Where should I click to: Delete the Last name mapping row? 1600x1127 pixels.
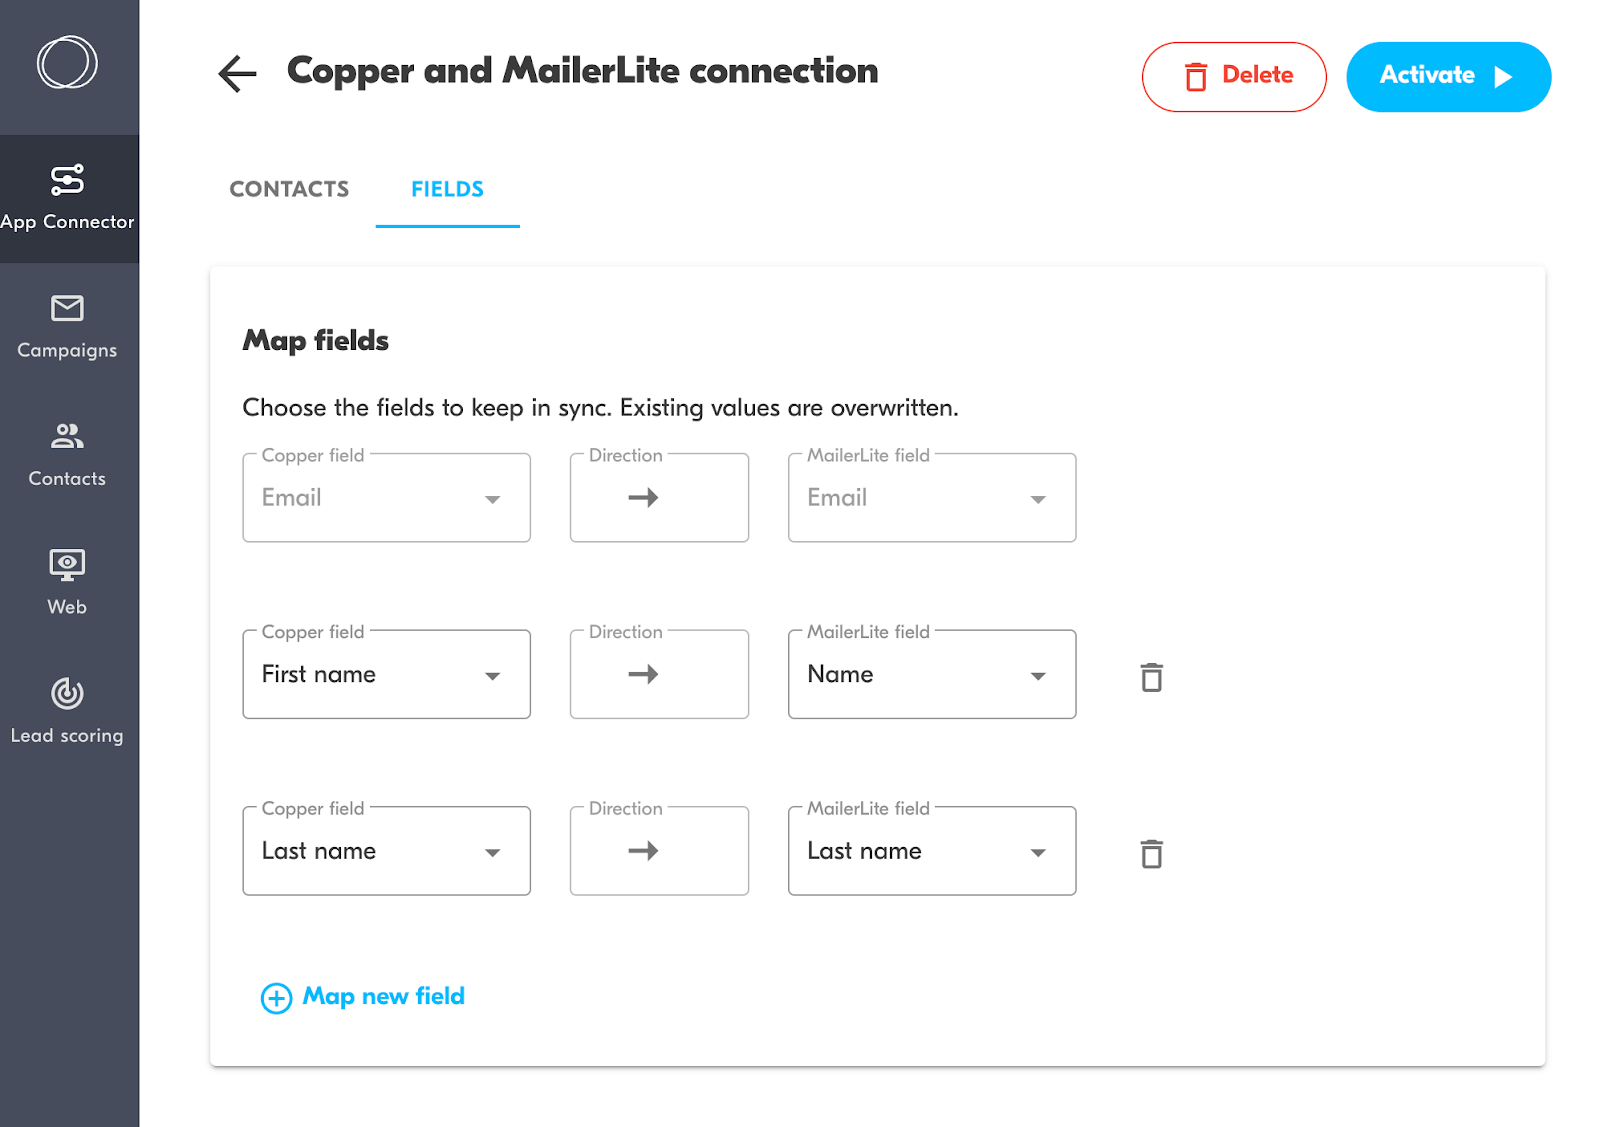1152,854
